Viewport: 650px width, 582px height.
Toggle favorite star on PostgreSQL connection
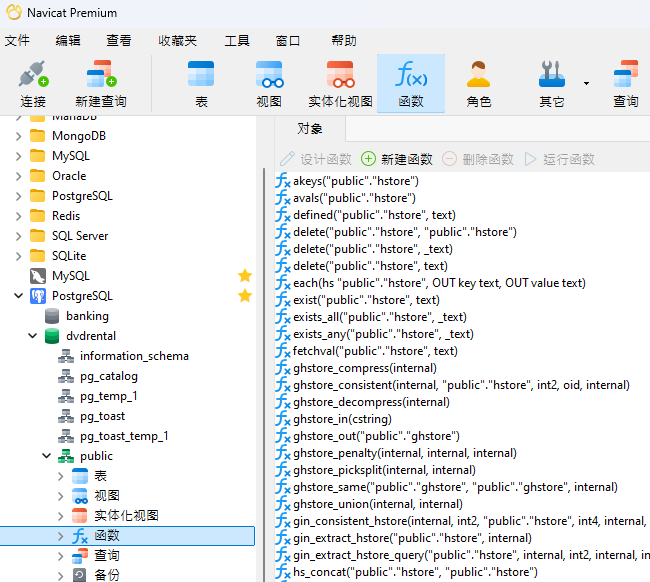click(x=245, y=296)
